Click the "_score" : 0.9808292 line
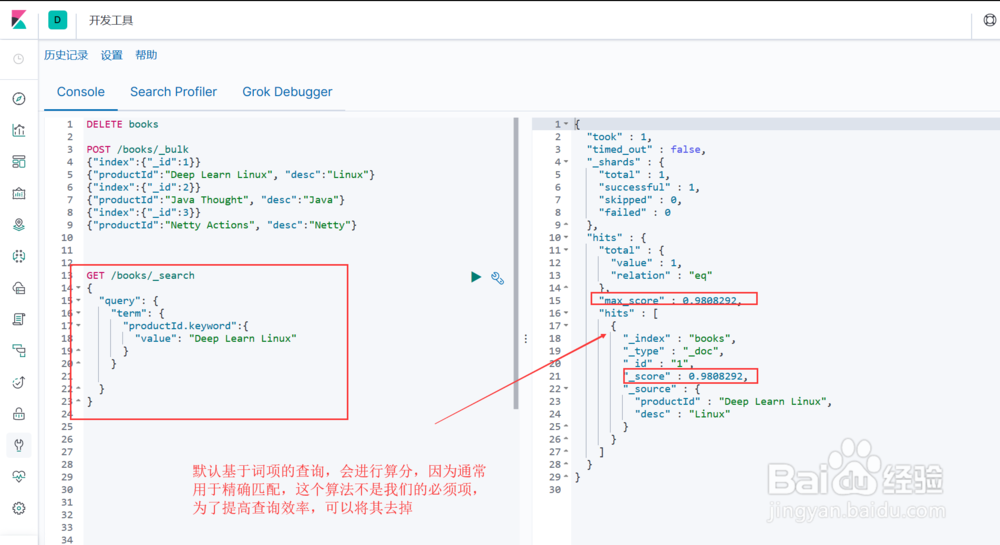1000x545 pixels. point(686,376)
